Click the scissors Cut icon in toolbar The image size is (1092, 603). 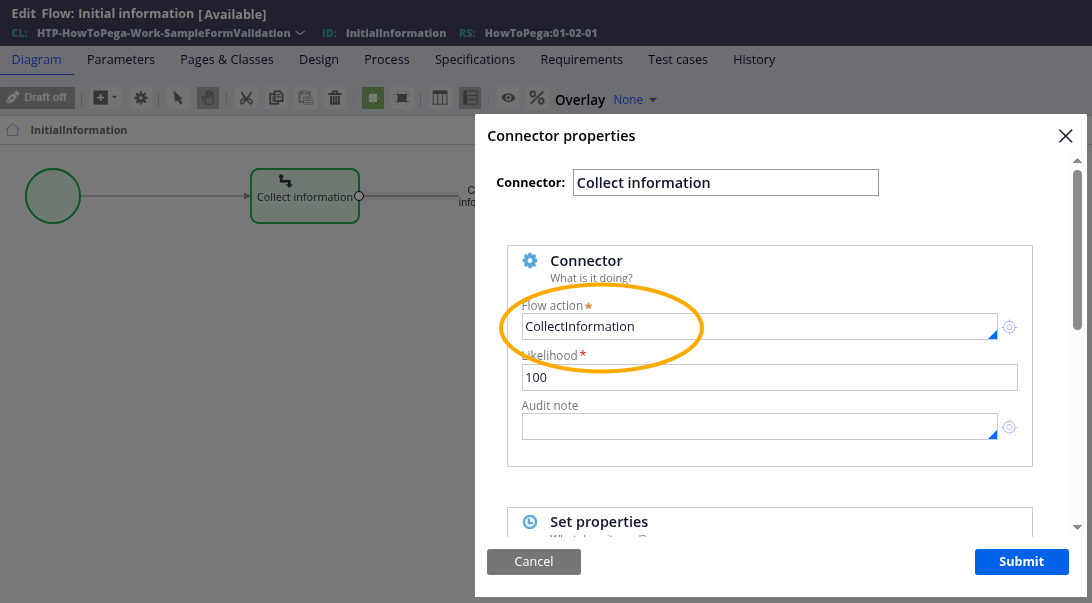[245, 98]
